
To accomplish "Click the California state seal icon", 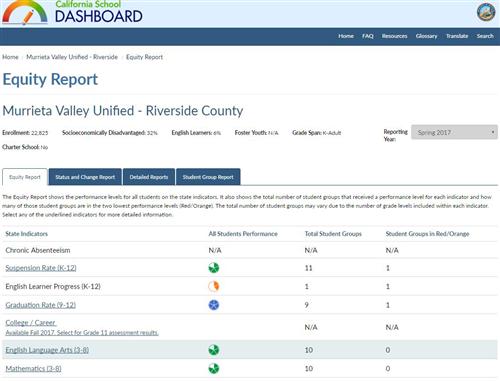I will pyautogui.click(x=486, y=12).
